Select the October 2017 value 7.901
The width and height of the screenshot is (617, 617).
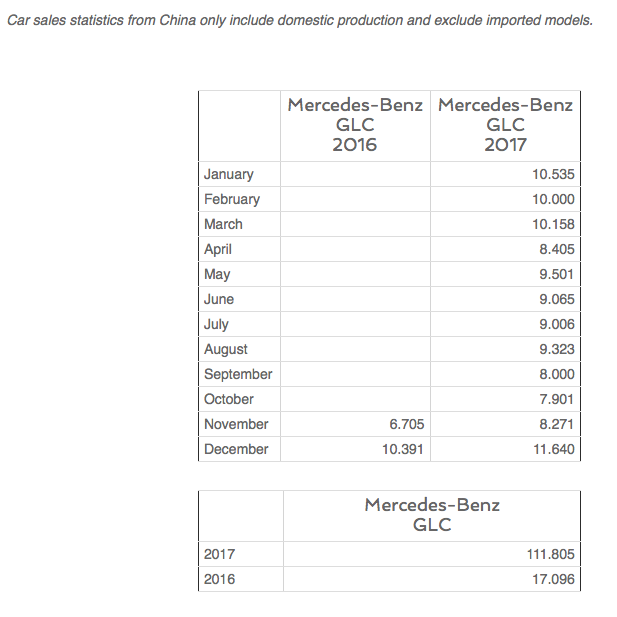pyautogui.click(x=557, y=399)
